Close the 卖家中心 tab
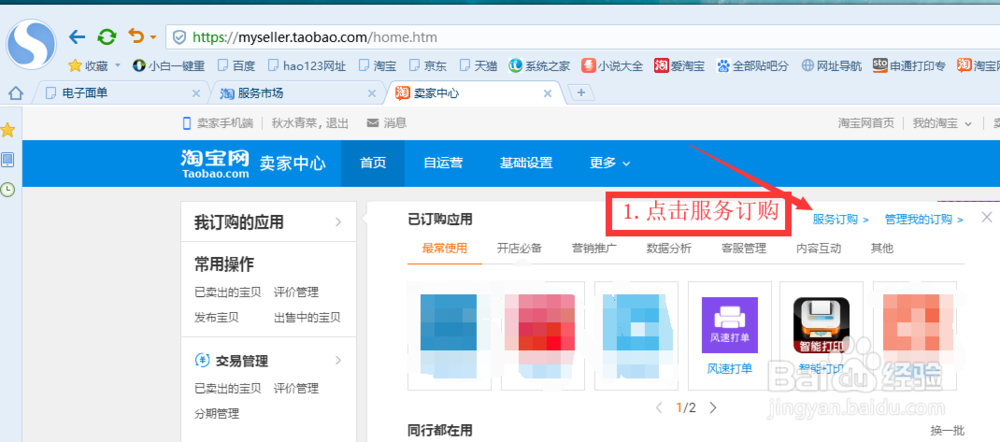Image resolution: width=1000 pixels, height=442 pixels. point(547,94)
